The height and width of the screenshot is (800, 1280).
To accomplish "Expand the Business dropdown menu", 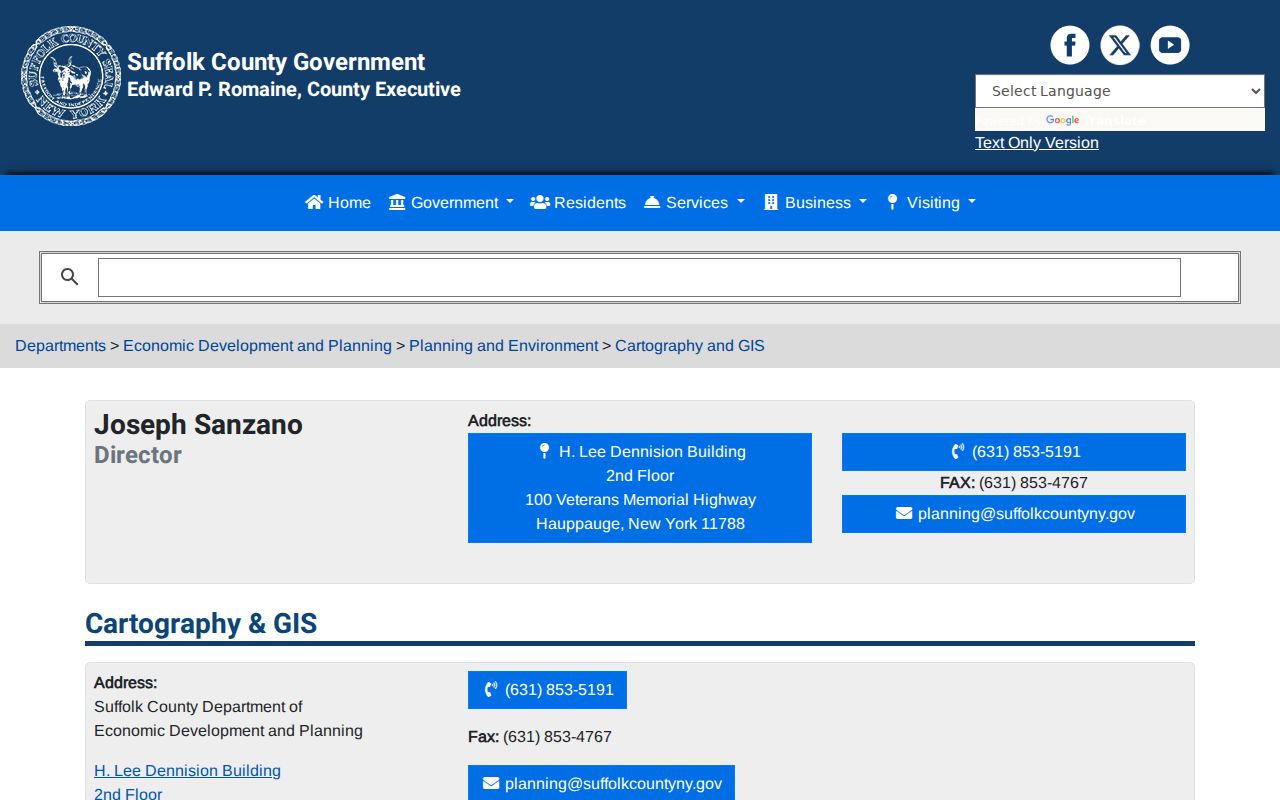I will [x=815, y=202].
